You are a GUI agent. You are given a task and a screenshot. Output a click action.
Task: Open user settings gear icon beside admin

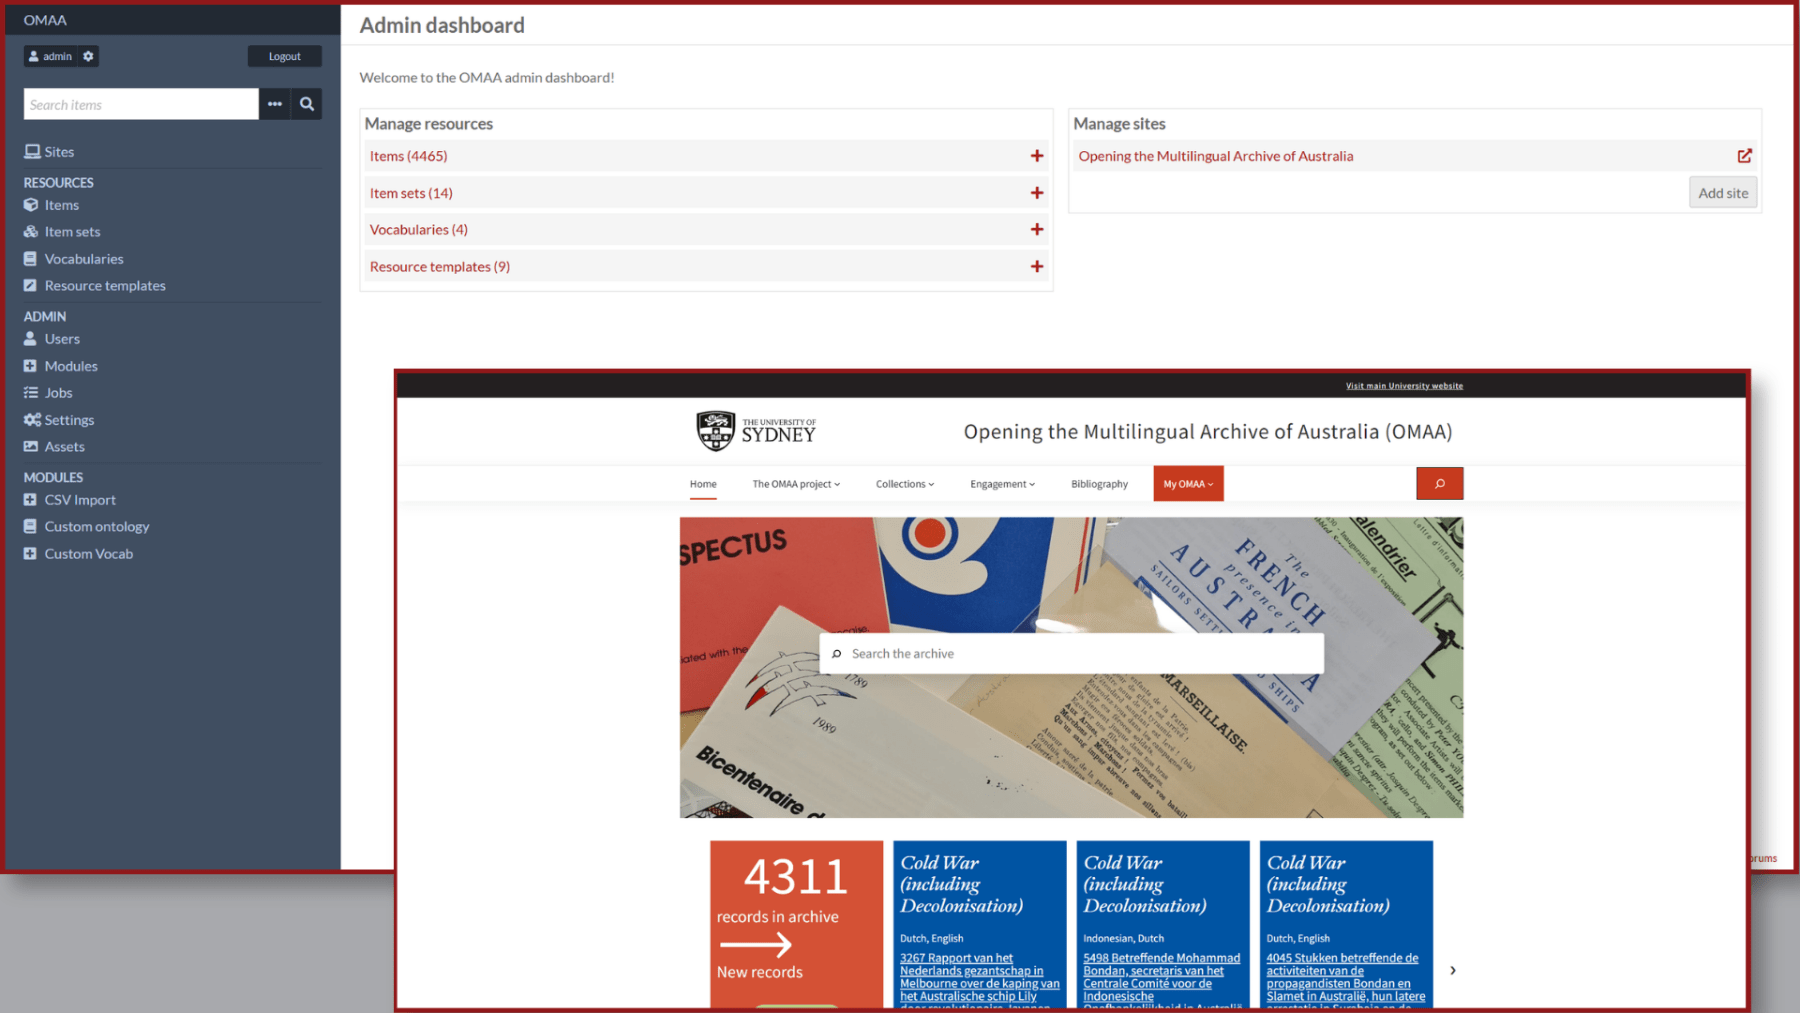point(88,56)
